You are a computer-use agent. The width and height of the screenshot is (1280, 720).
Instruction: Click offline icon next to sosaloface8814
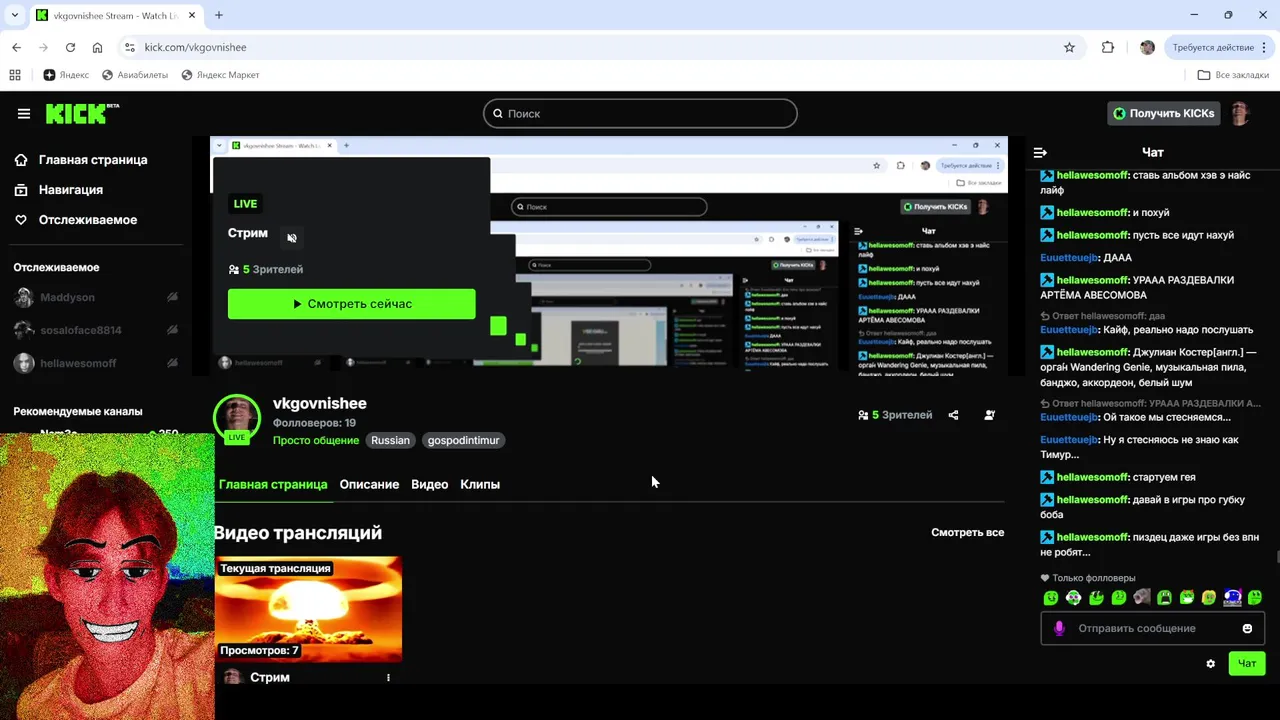pyautogui.click(x=172, y=330)
